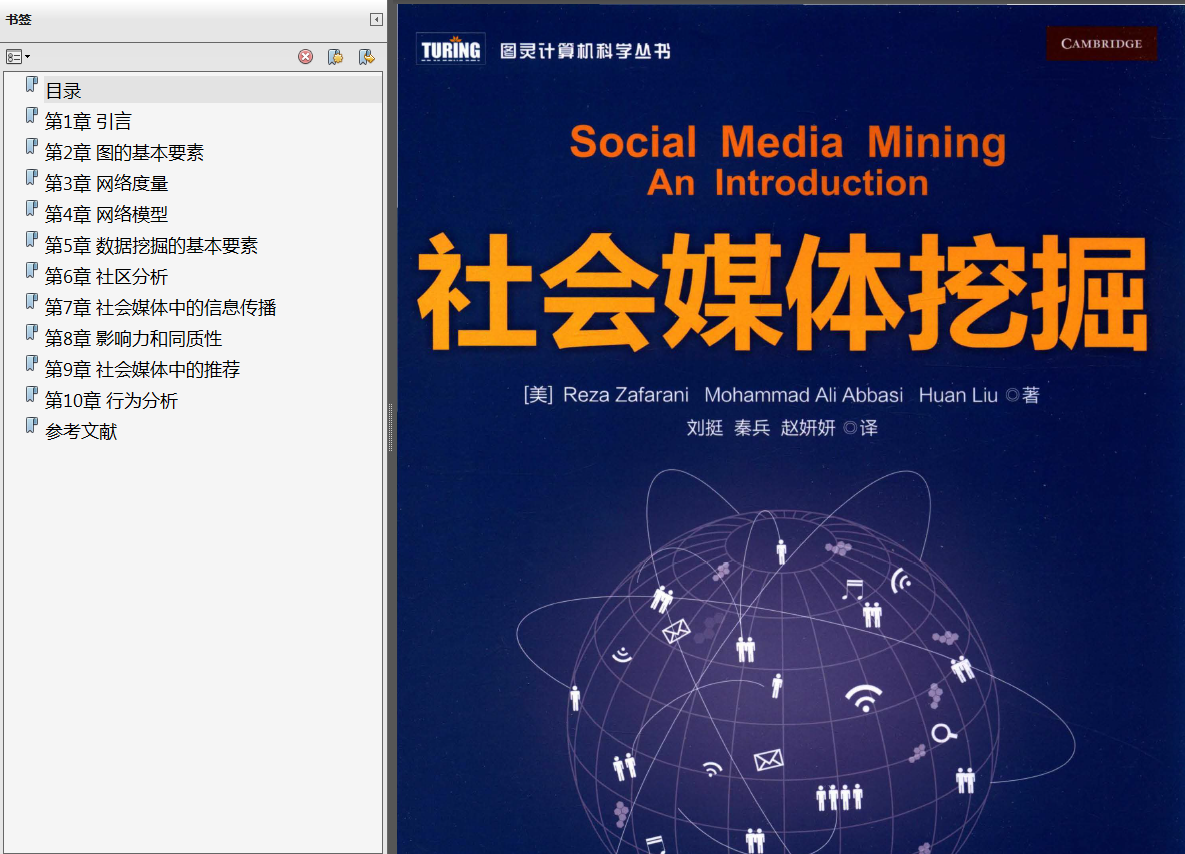Click the CAMBRIDGE badge on the cover
1185x854 pixels.
pyautogui.click(x=1101, y=44)
